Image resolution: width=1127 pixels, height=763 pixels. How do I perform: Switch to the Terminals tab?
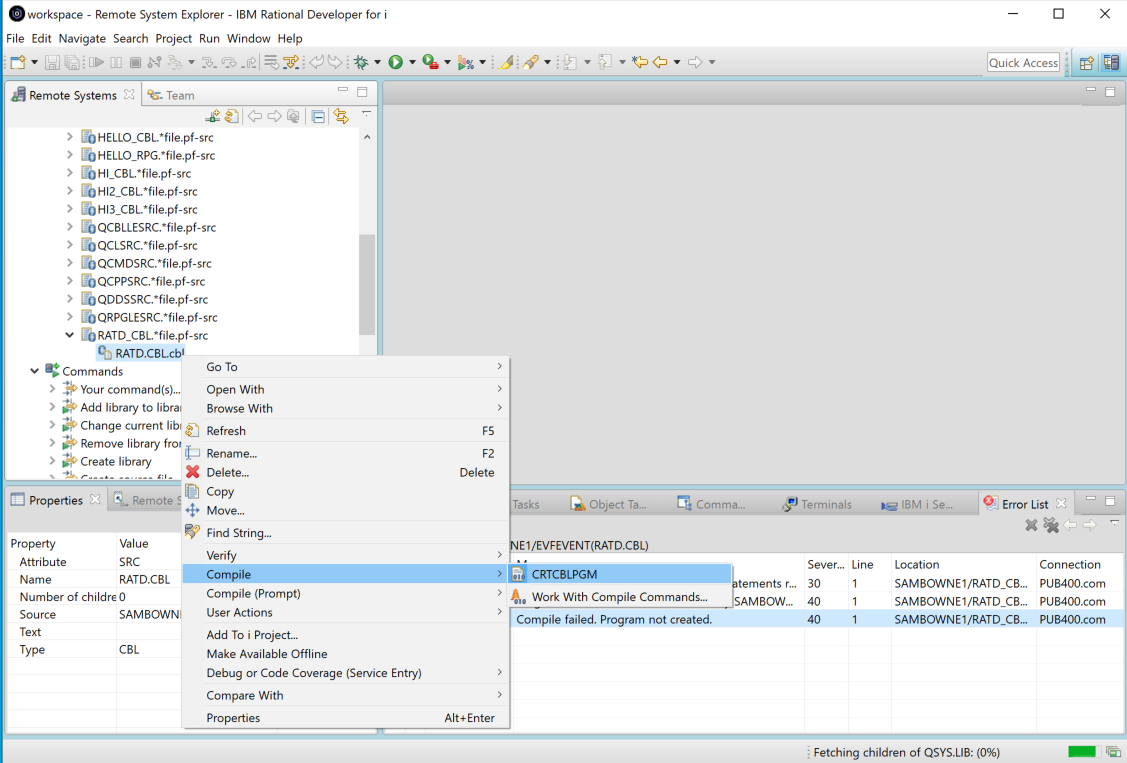pyautogui.click(x=825, y=504)
